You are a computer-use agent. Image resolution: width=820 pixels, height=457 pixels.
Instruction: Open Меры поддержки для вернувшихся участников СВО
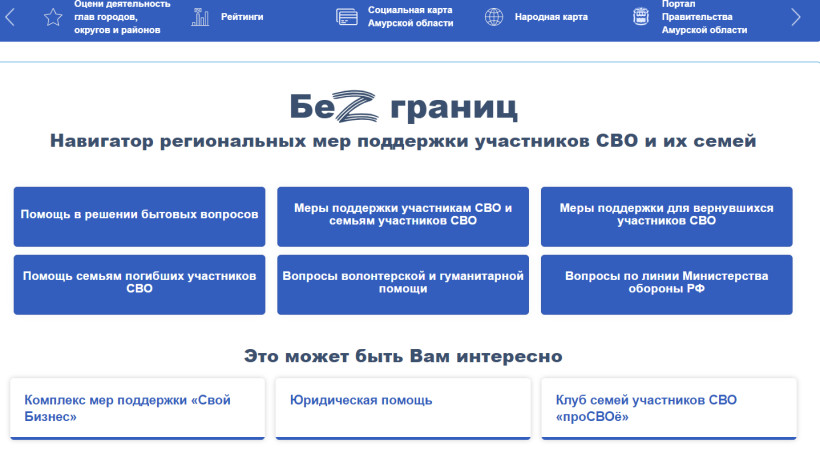coord(666,216)
